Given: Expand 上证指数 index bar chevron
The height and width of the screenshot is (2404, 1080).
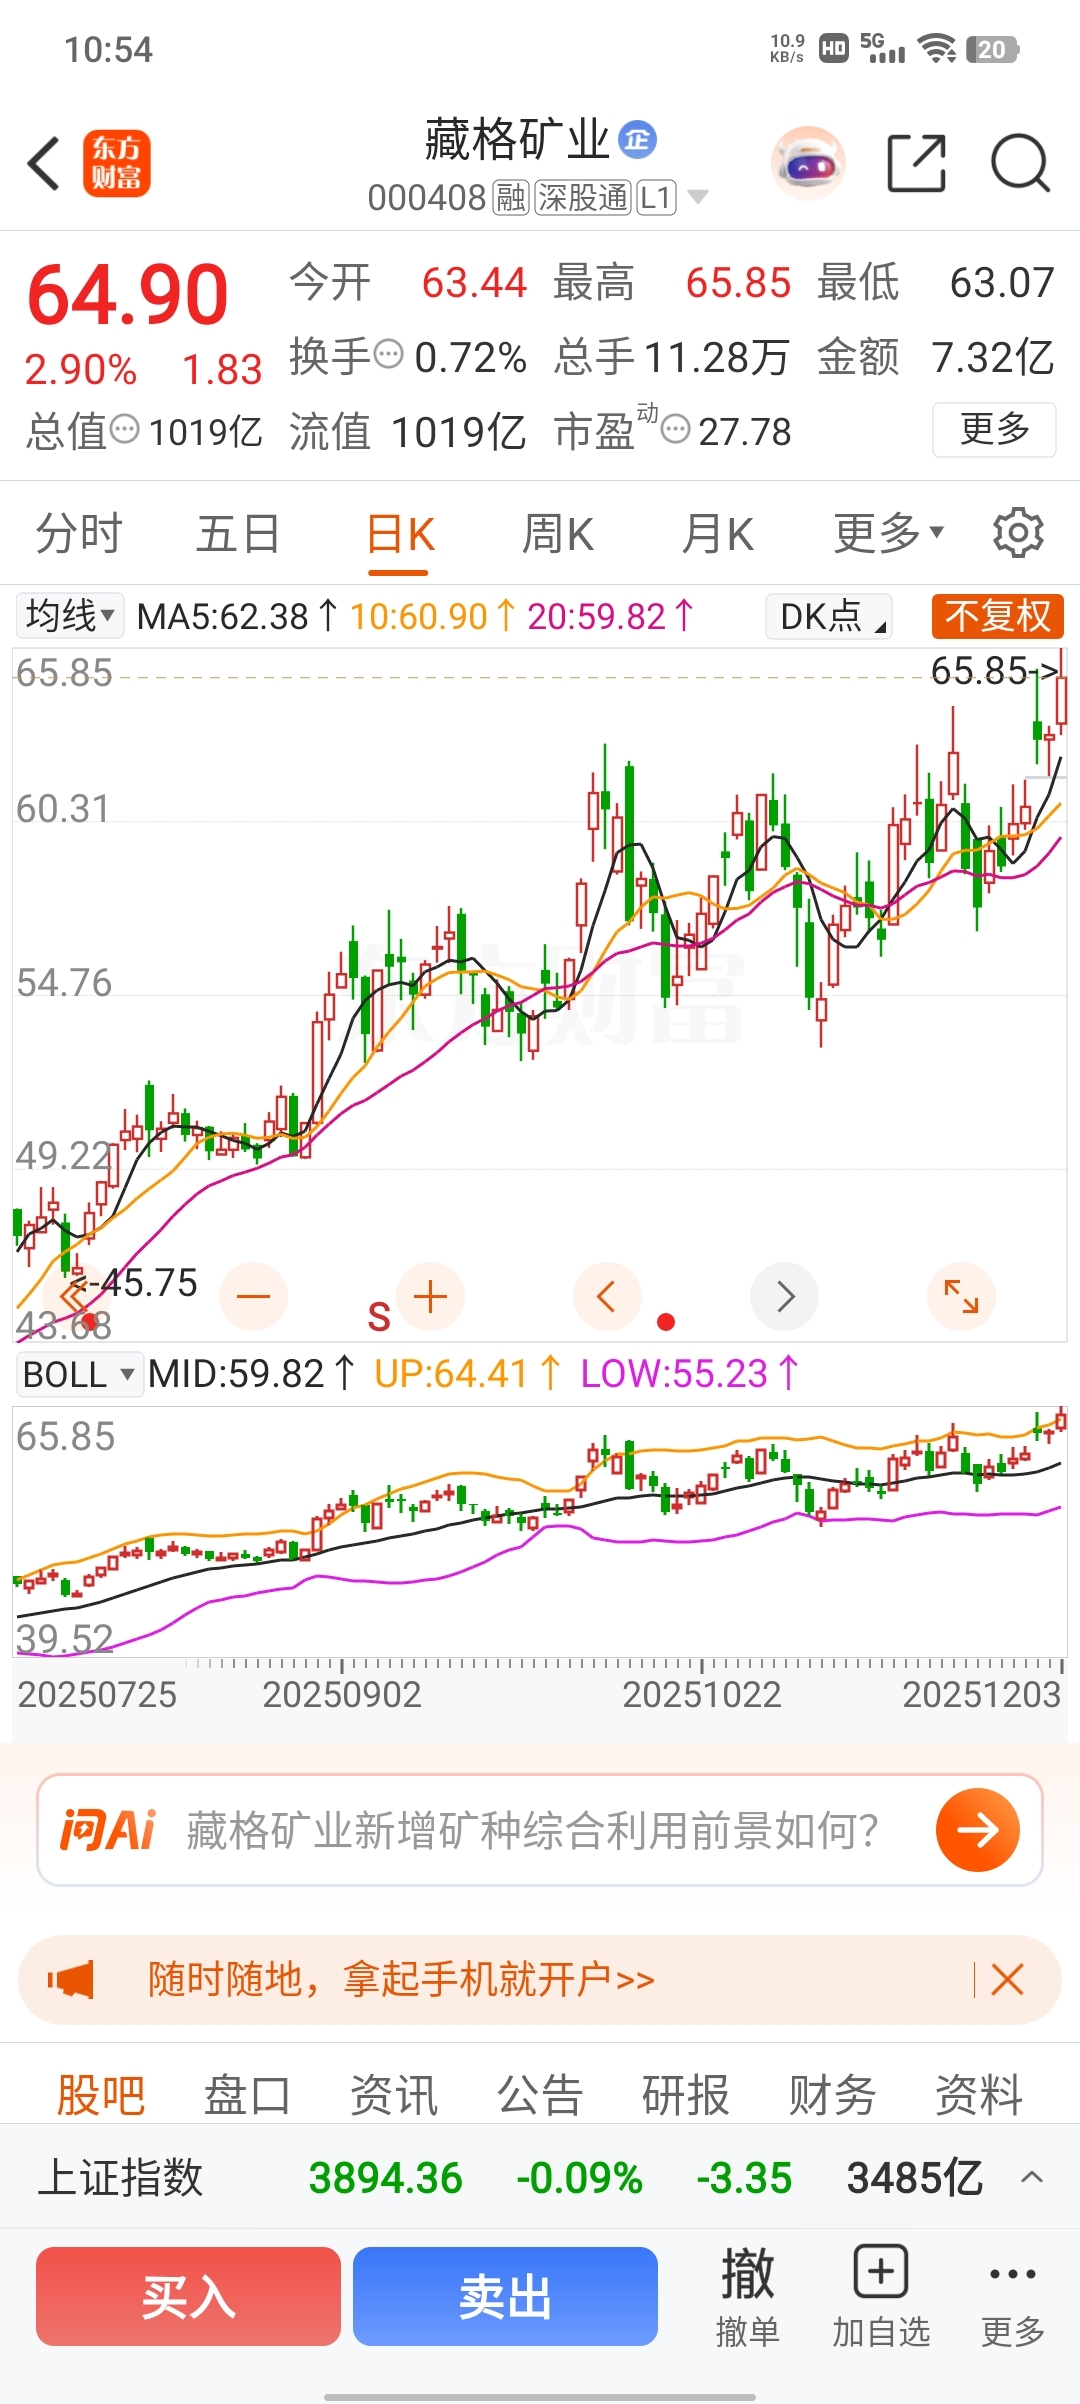Looking at the screenshot, I should tap(1032, 2177).
